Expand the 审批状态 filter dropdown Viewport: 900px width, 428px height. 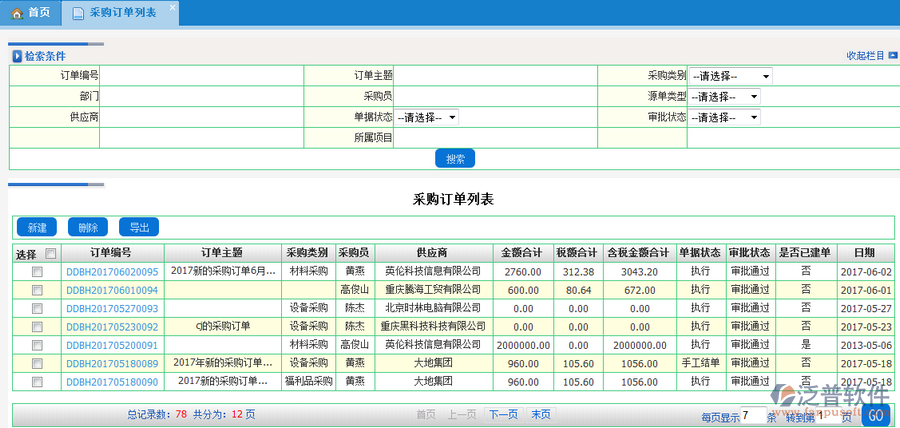[x=724, y=118]
